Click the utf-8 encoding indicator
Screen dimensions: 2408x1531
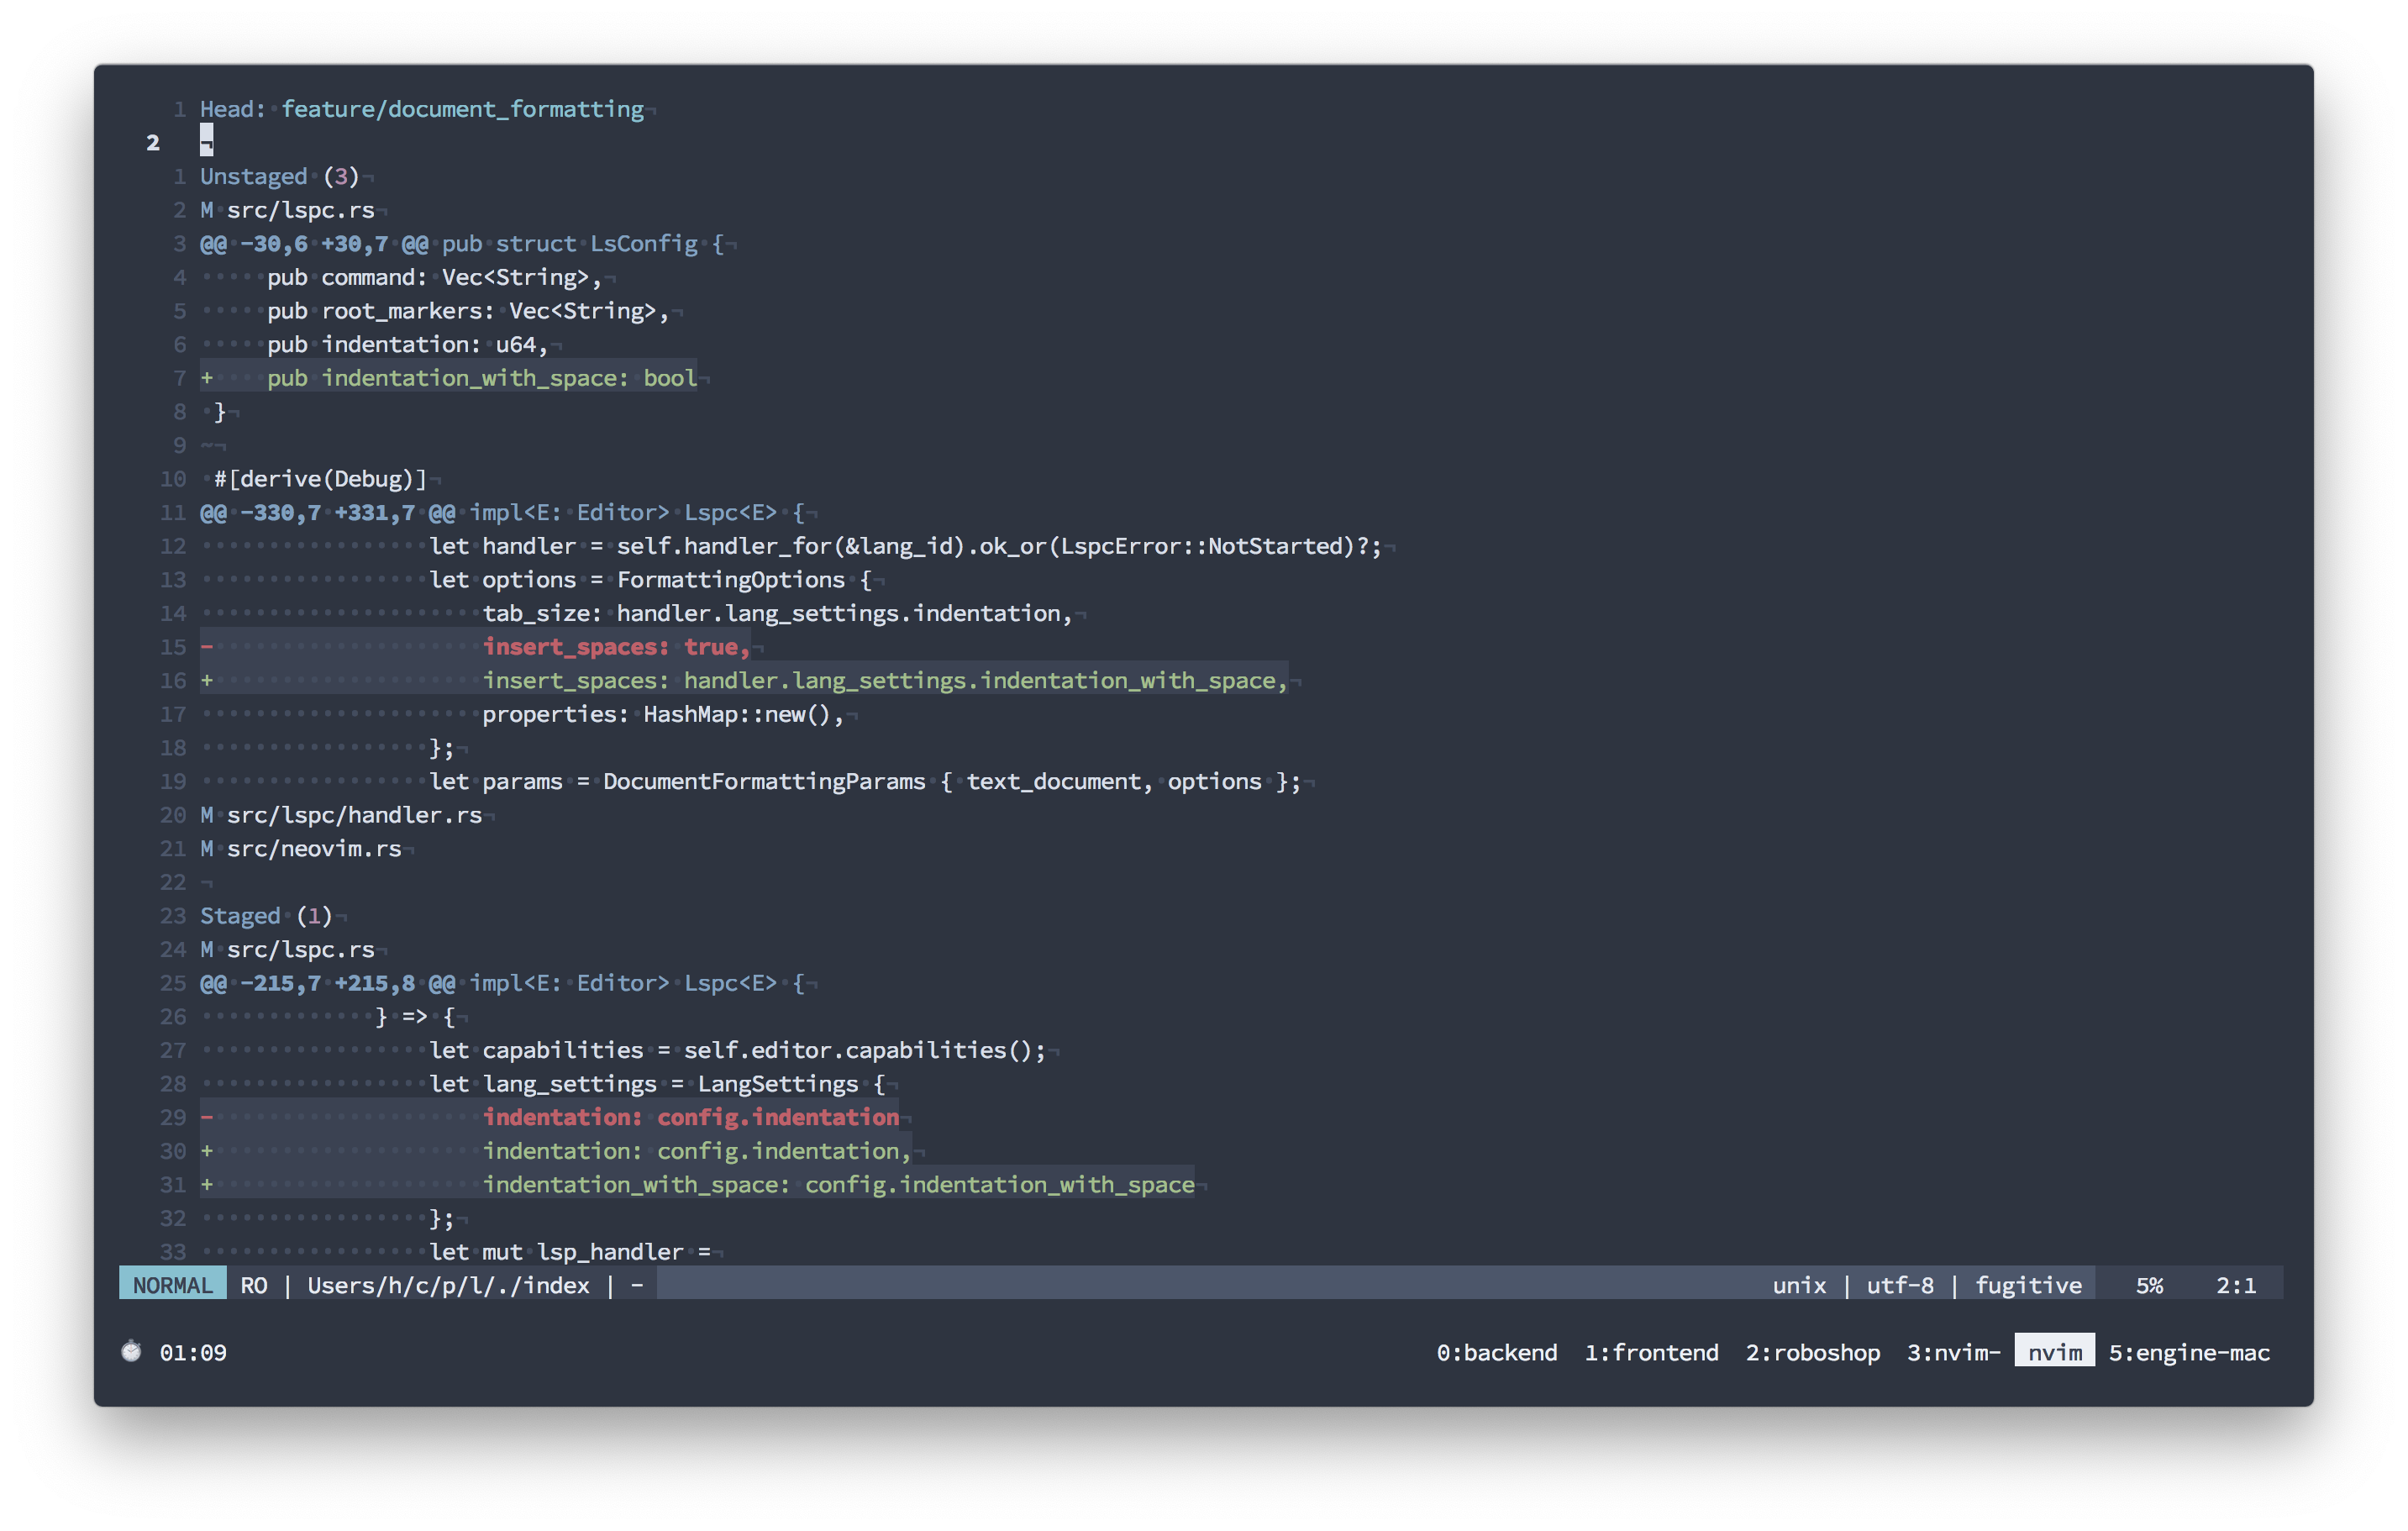pyautogui.click(x=1900, y=1285)
